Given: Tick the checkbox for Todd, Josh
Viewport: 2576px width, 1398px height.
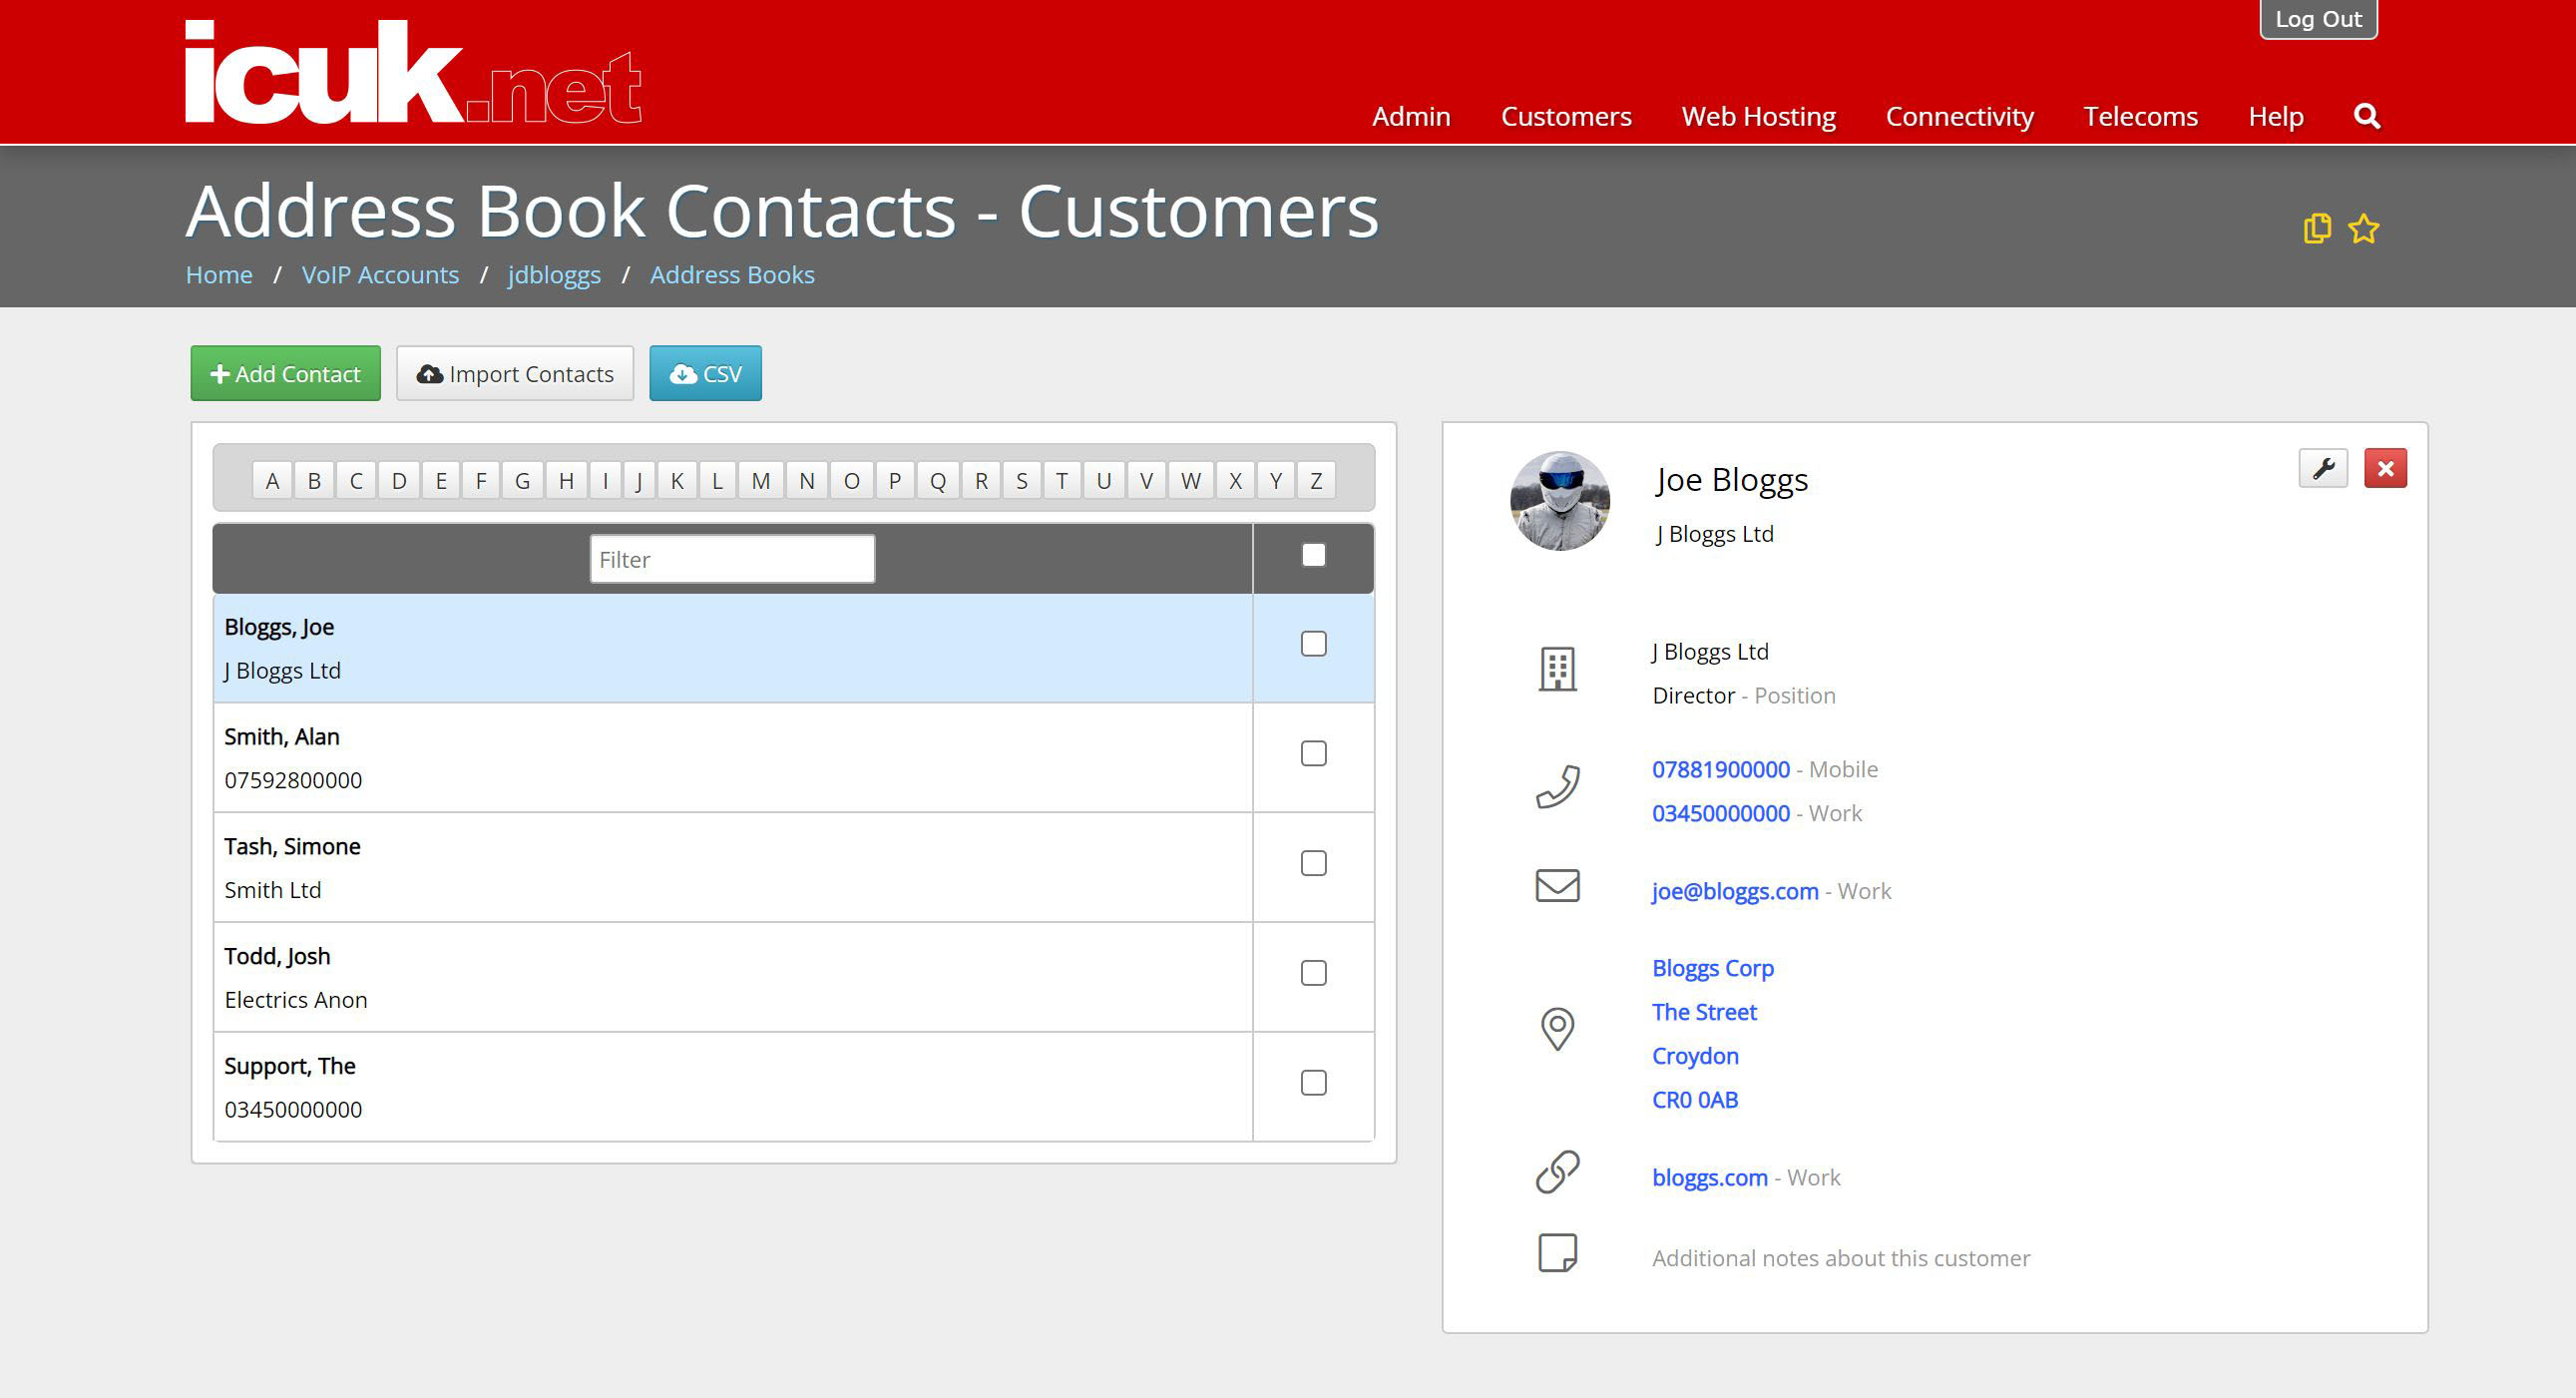Looking at the screenshot, I should point(1313,973).
